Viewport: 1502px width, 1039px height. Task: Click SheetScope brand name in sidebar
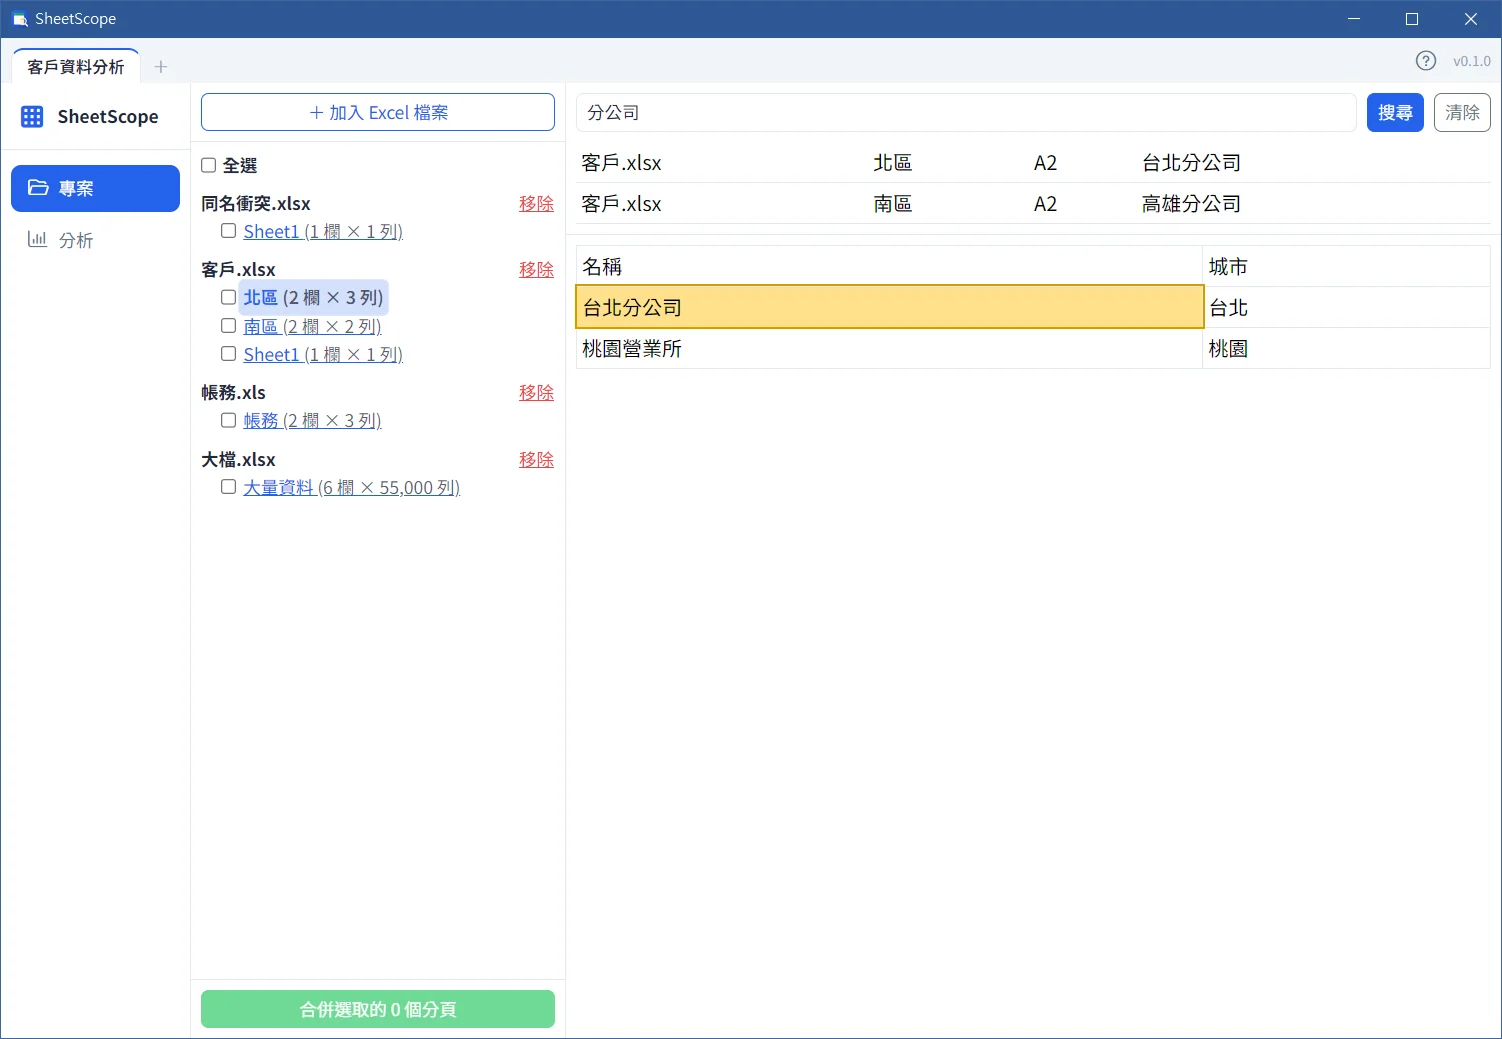click(108, 117)
